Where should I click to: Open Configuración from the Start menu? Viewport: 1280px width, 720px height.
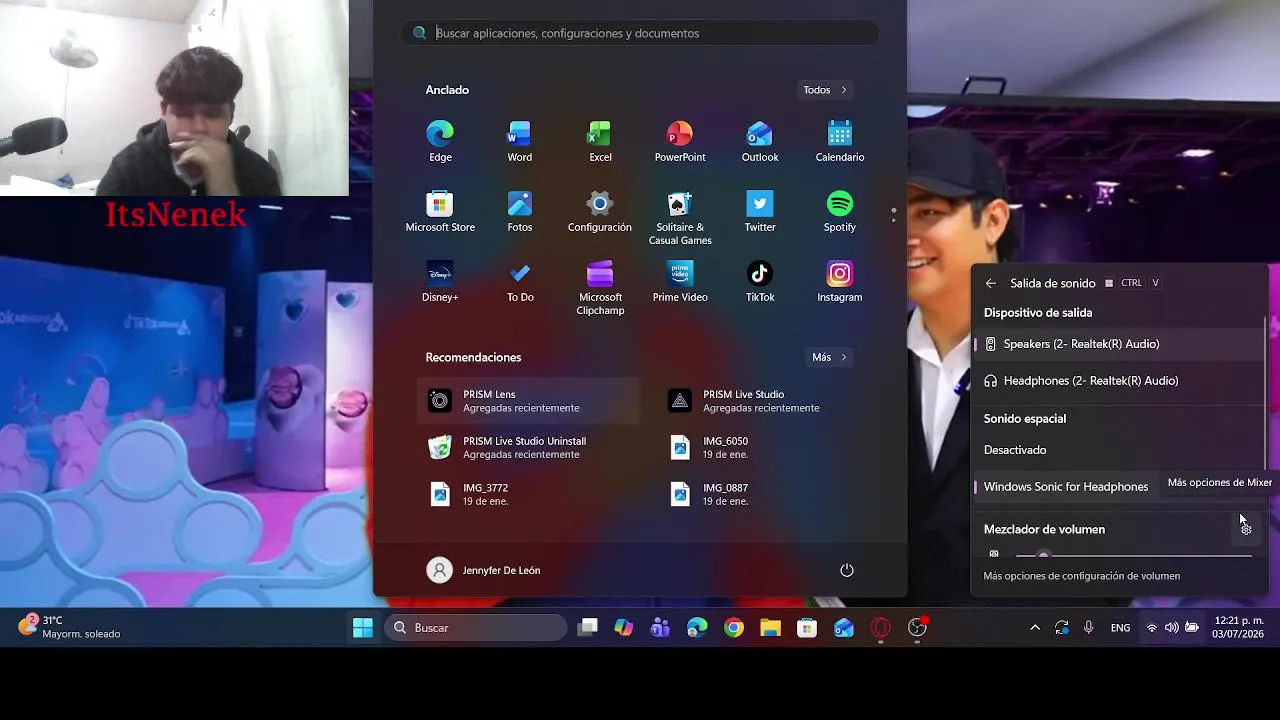click(600, 211)
